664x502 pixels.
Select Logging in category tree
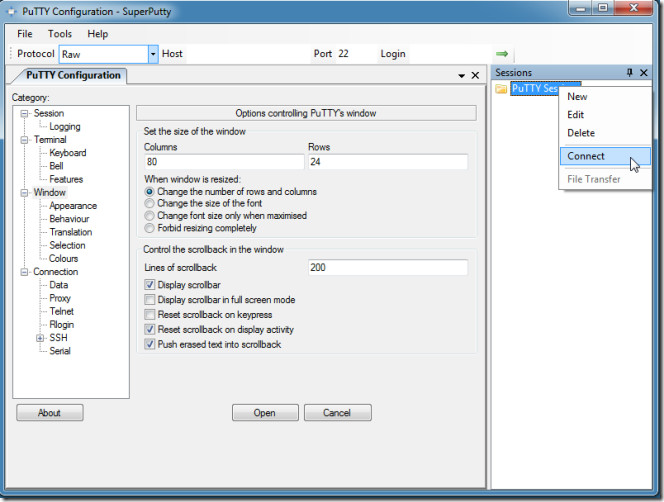tap(65, 127)
